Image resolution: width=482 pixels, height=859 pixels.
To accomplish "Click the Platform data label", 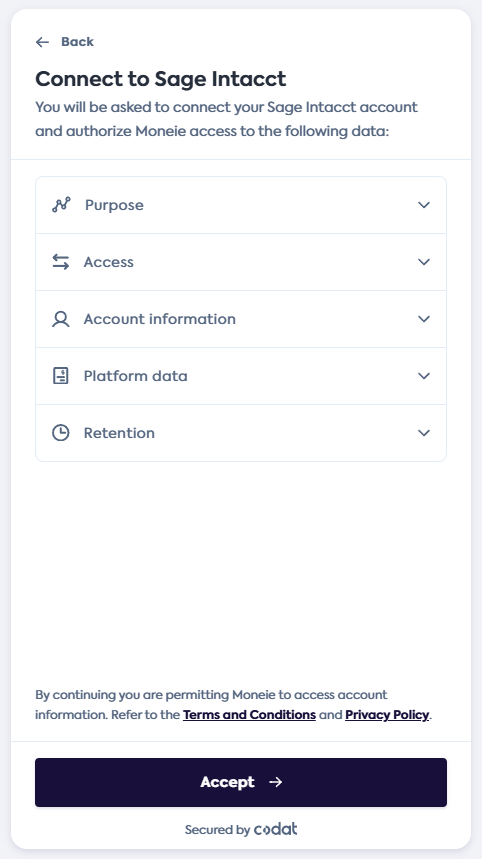I will pos(135,376).
